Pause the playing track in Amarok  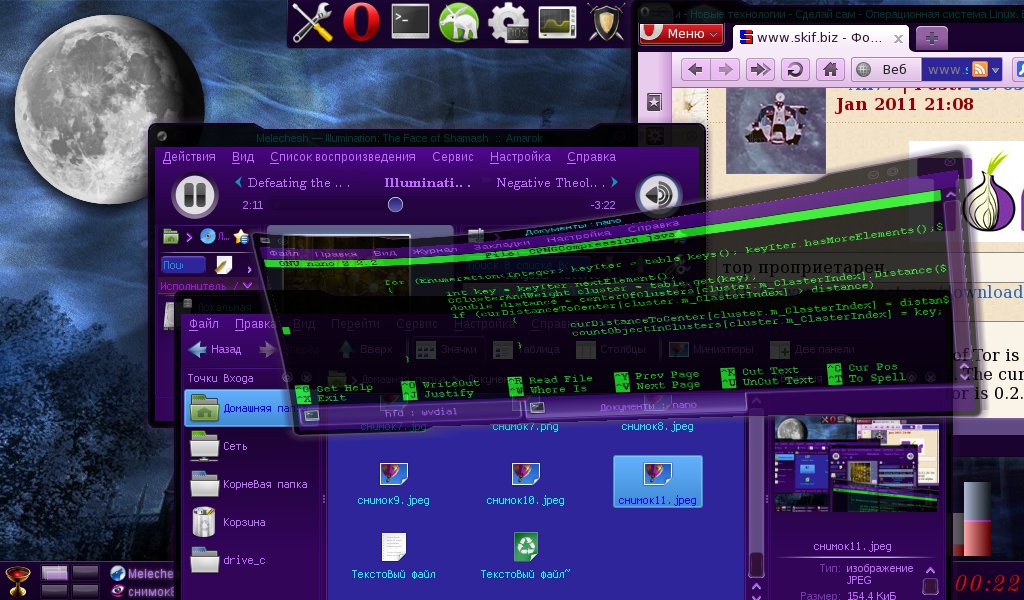click(x=194, y=195)
